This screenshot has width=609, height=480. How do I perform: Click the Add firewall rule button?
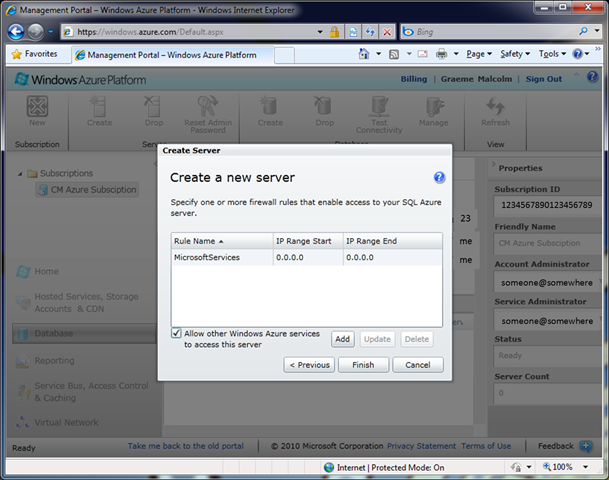coord(342,339)
